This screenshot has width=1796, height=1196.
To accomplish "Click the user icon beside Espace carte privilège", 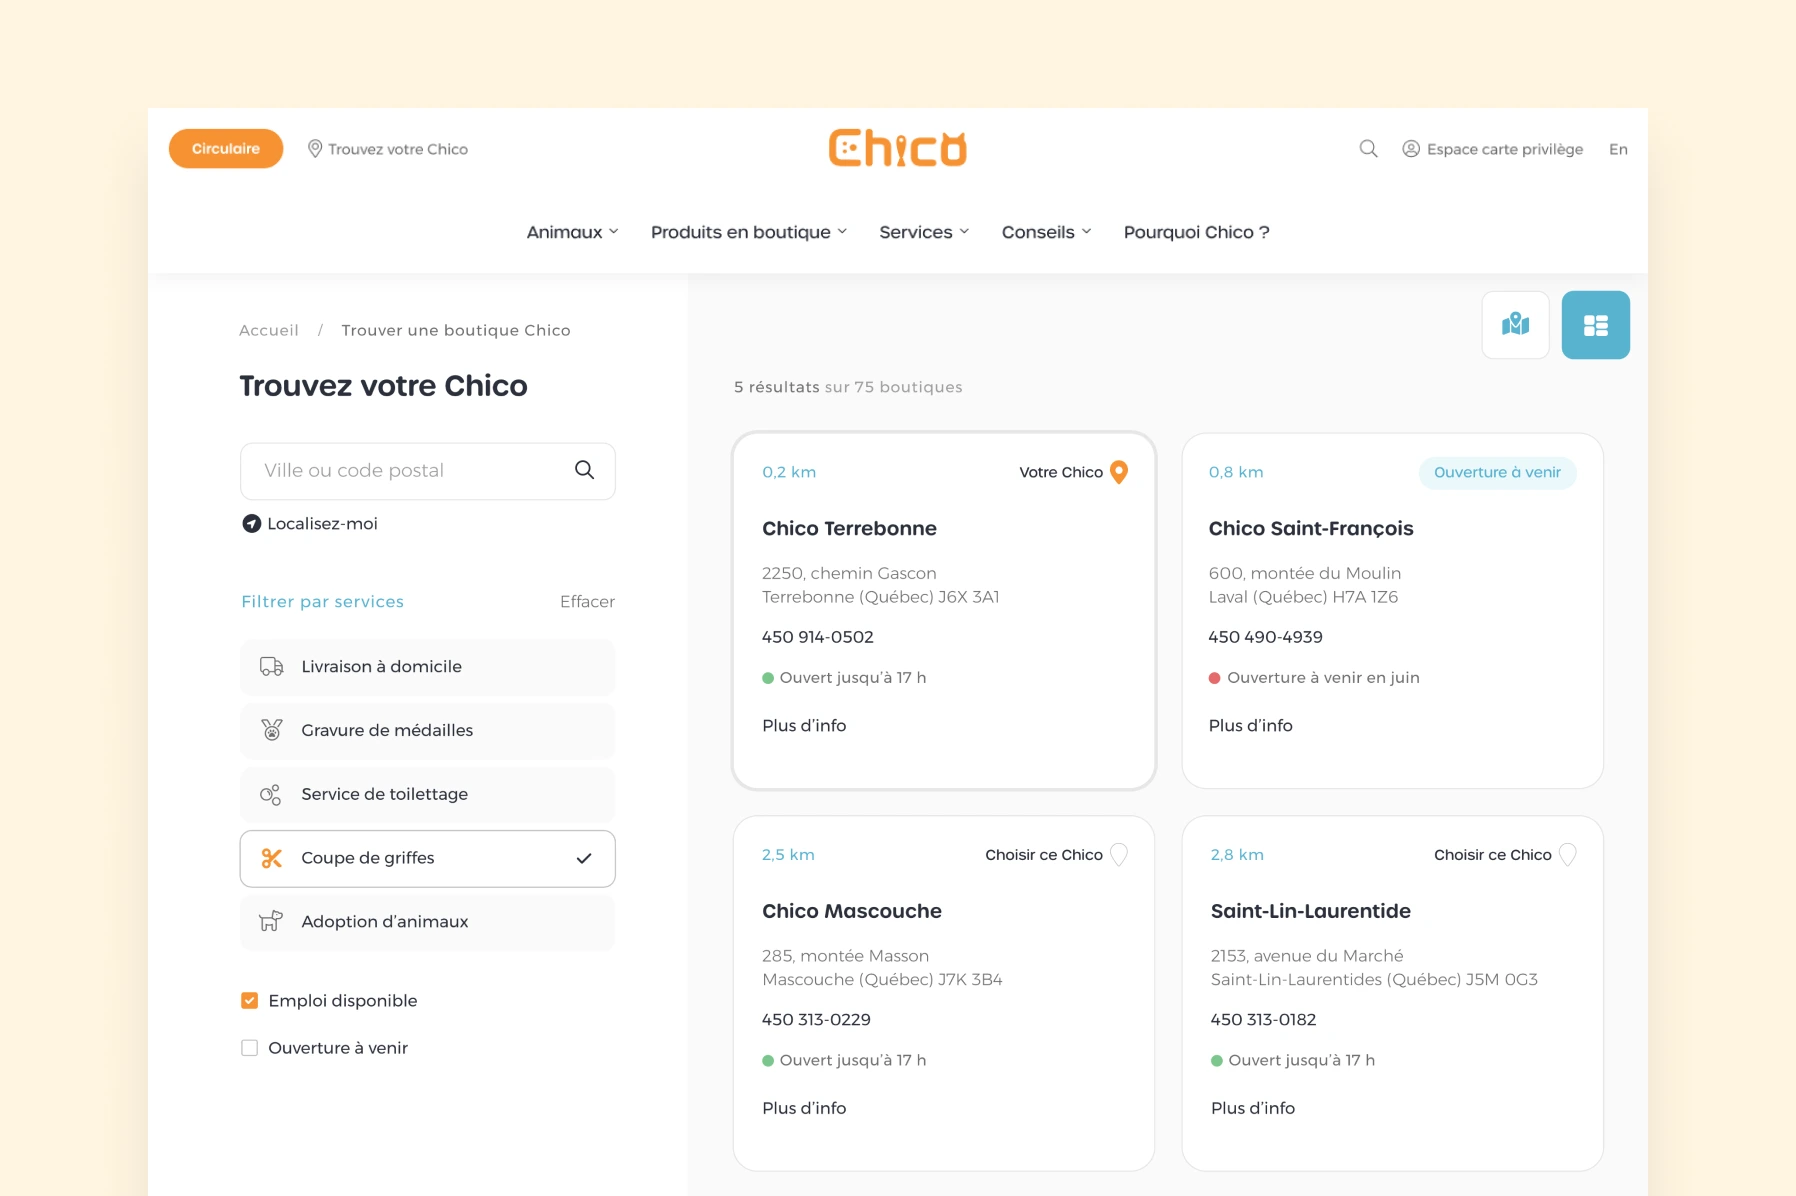I will 1411,149.
